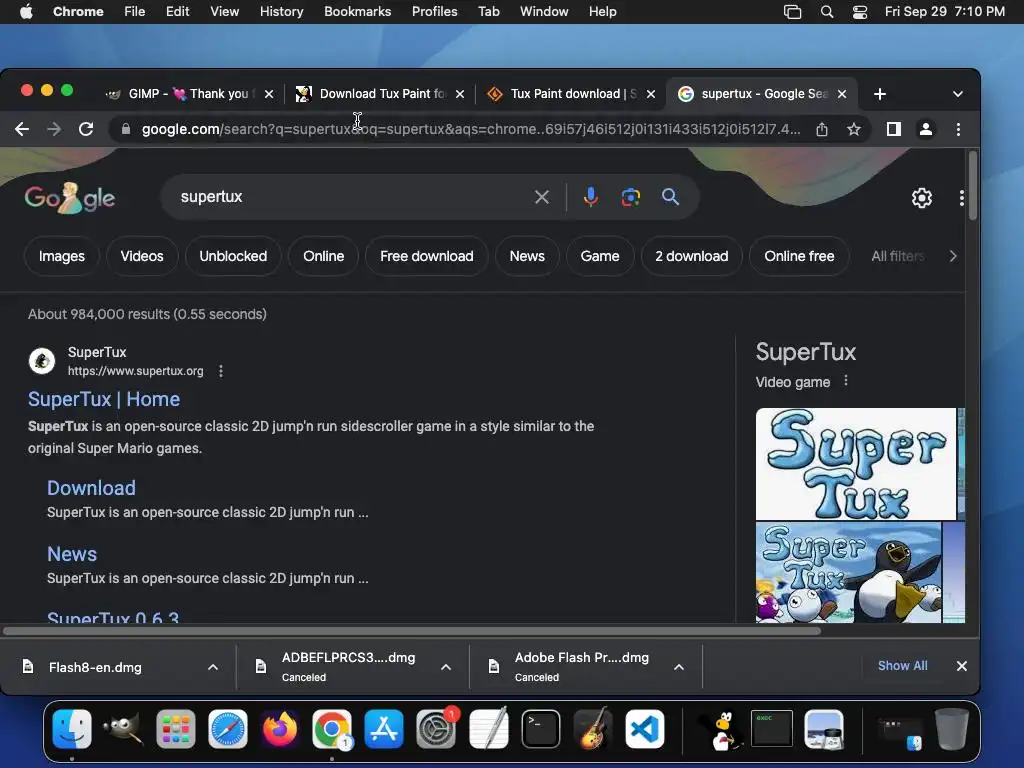
Task: Apply the Unblocked filter chip
Action: pos(233,256)
